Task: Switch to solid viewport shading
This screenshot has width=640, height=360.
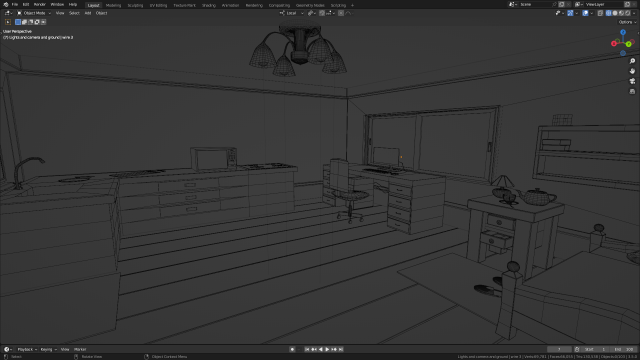Action: (x=615, y=13)
